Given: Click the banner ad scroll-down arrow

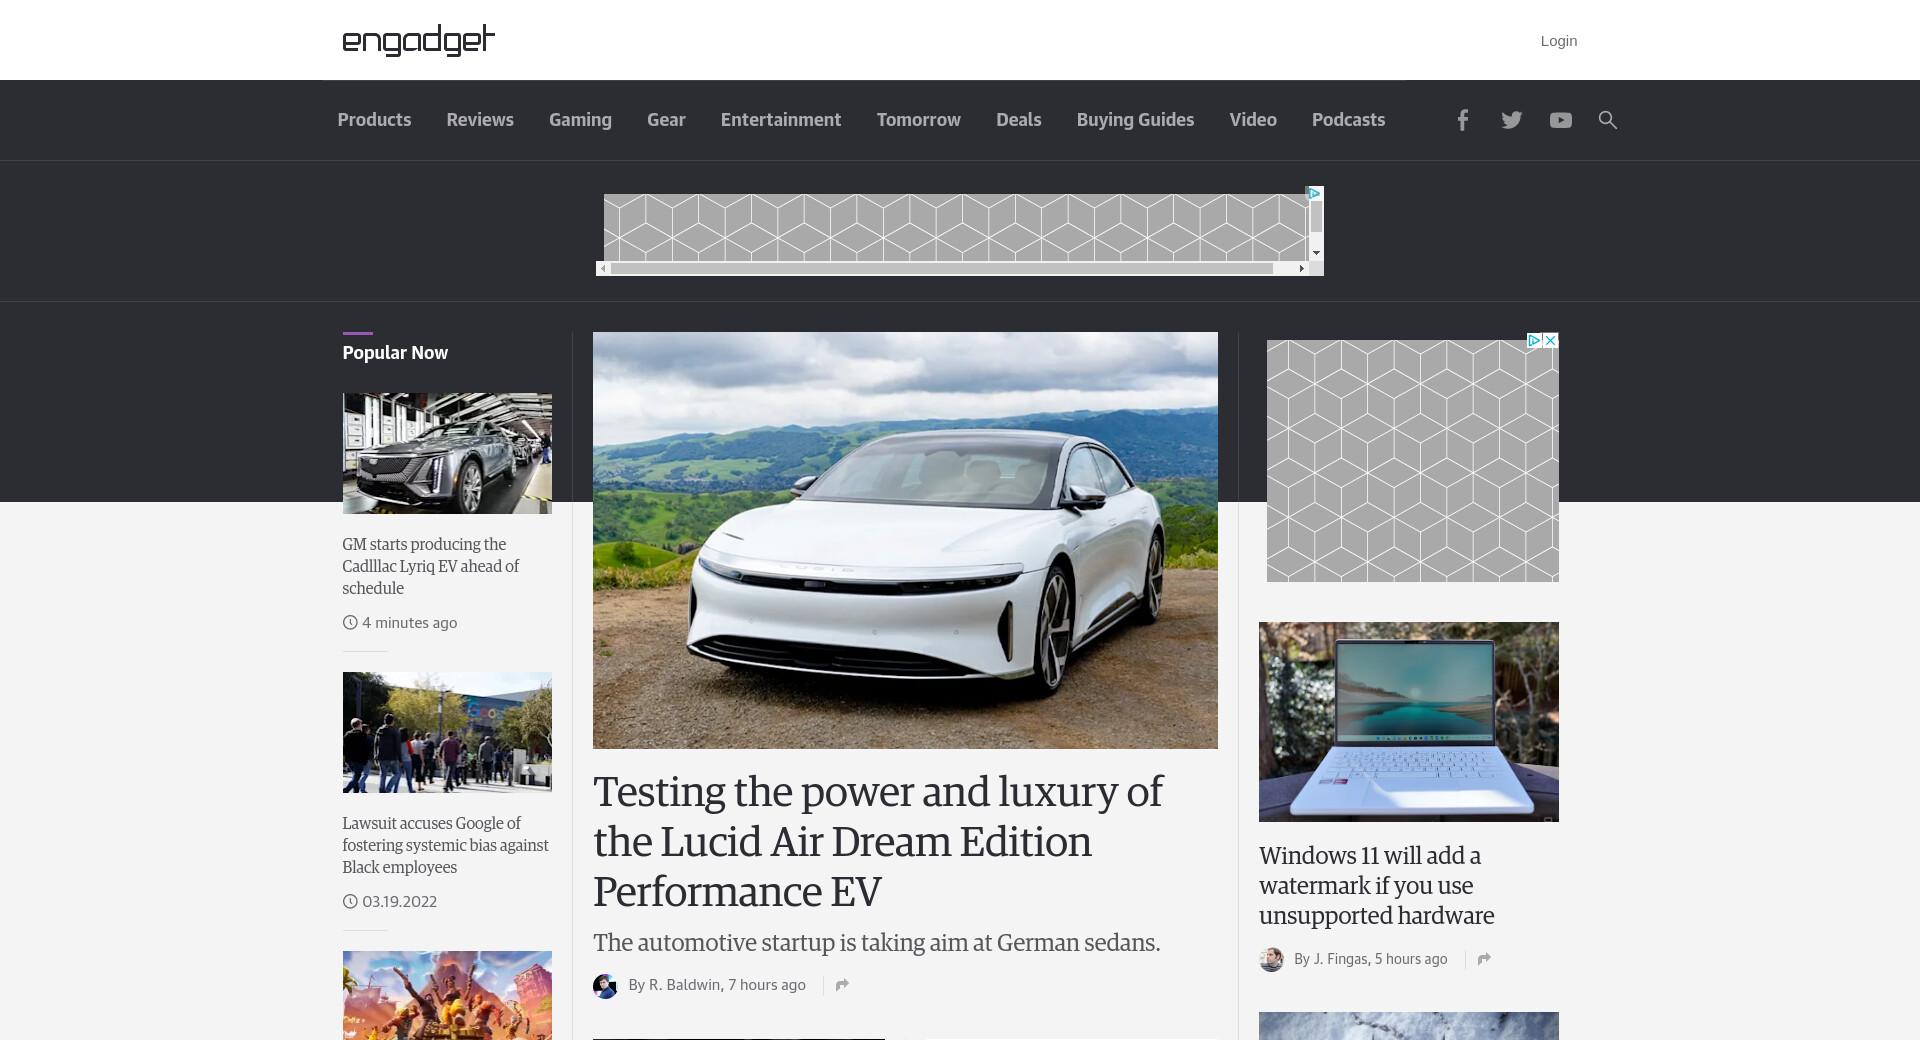Looking at the screenshot, I should tap(1316, 253).
